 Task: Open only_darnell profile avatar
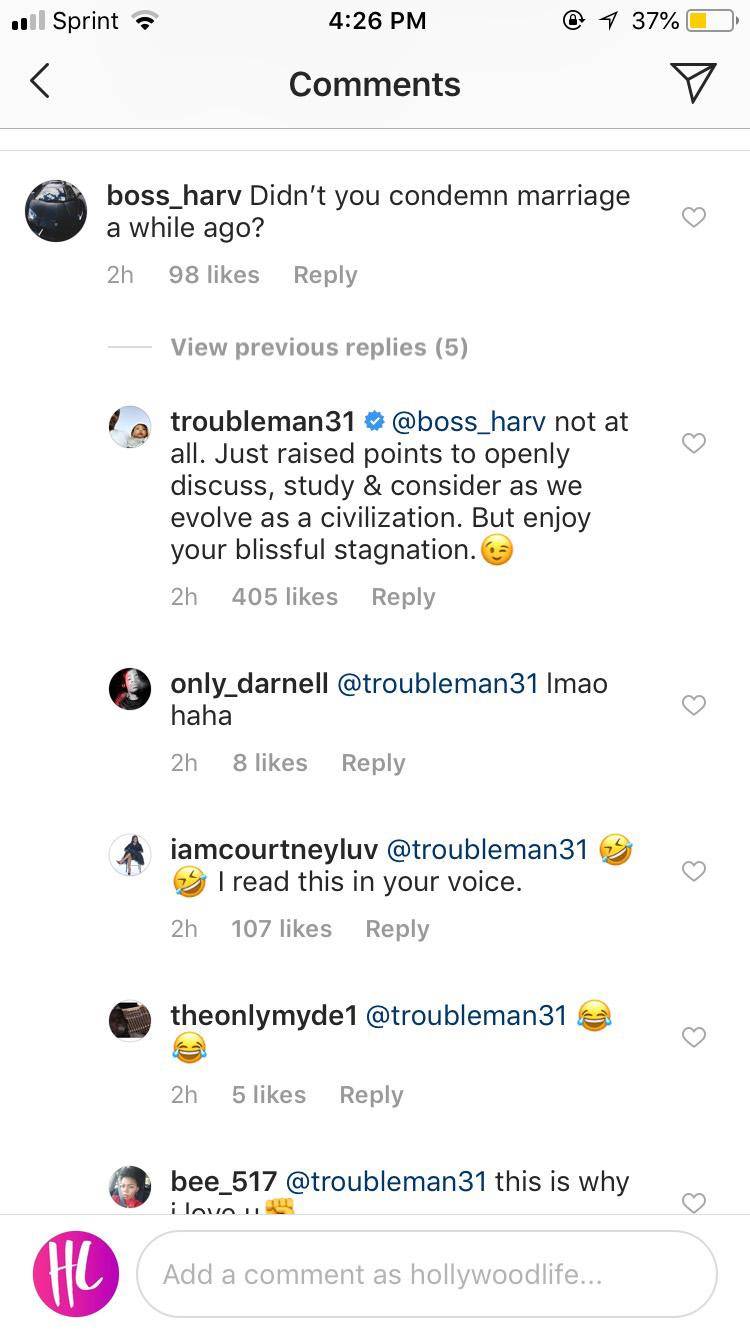pyautogui.click(x=130, y=689)
